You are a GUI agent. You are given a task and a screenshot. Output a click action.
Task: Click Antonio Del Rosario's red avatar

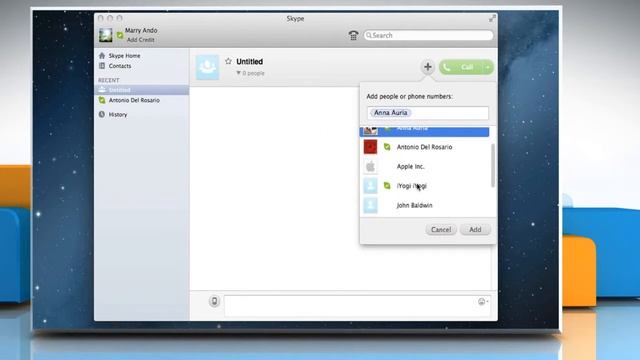[371, 147]
